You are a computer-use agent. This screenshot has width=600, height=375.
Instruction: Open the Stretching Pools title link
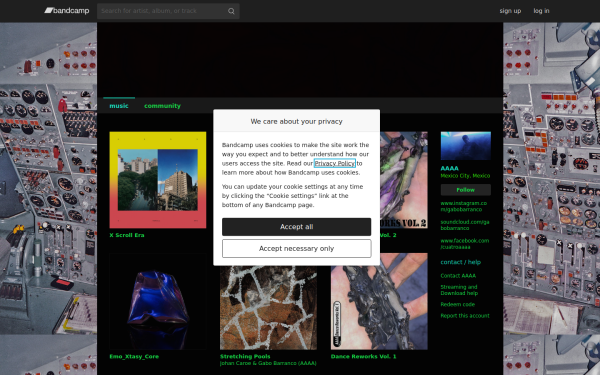[245, 356]
